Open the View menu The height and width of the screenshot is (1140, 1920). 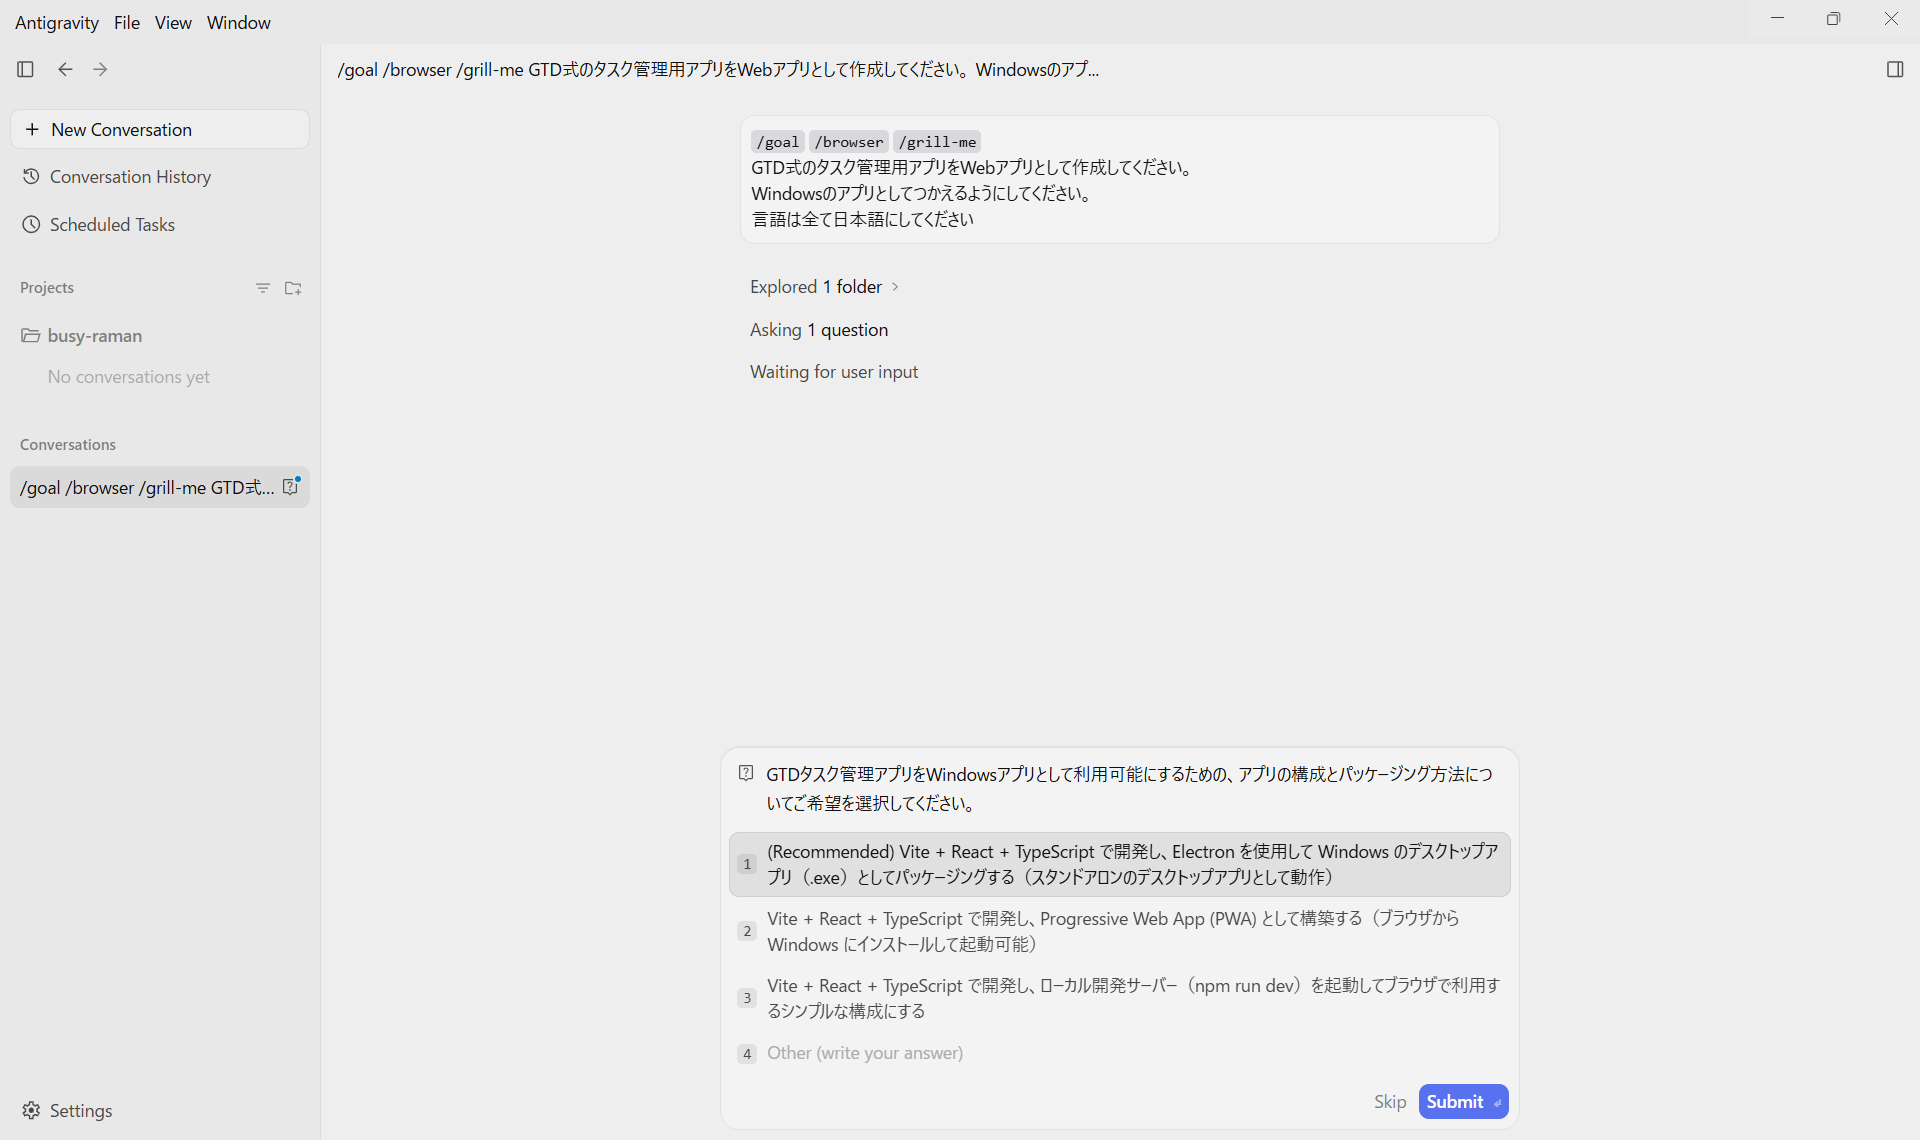click(x=173, y=22)
